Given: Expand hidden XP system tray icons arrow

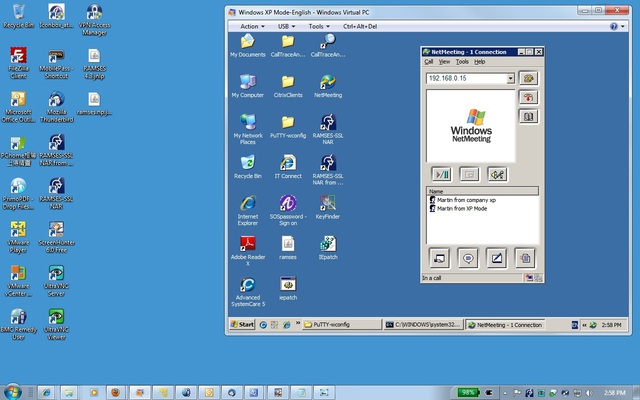Looking at the screenshot, I should (x=584, y=325).
